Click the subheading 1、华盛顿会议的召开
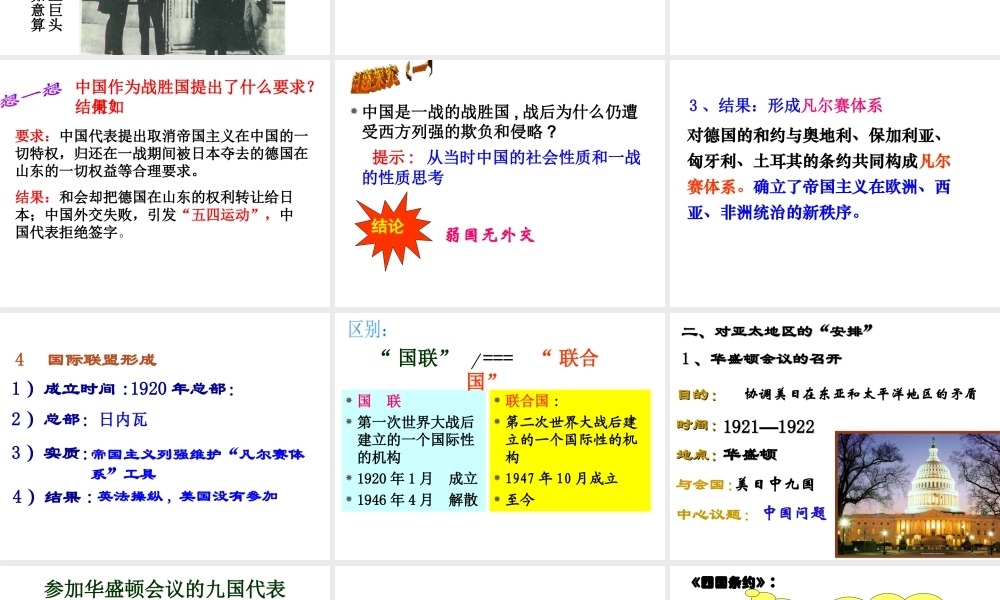The image size is (1000, 600). [761, 359]
